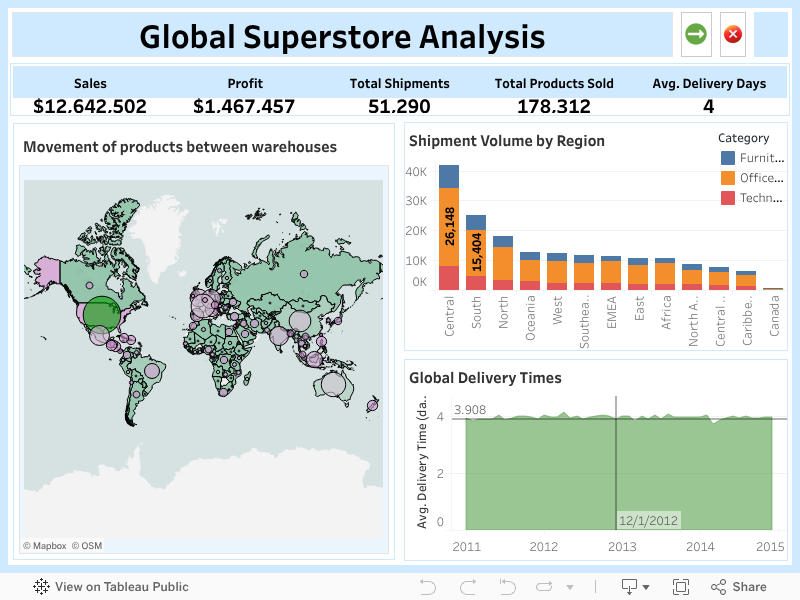Select the blue Furniture legend swatch

[x=728, y=158]
